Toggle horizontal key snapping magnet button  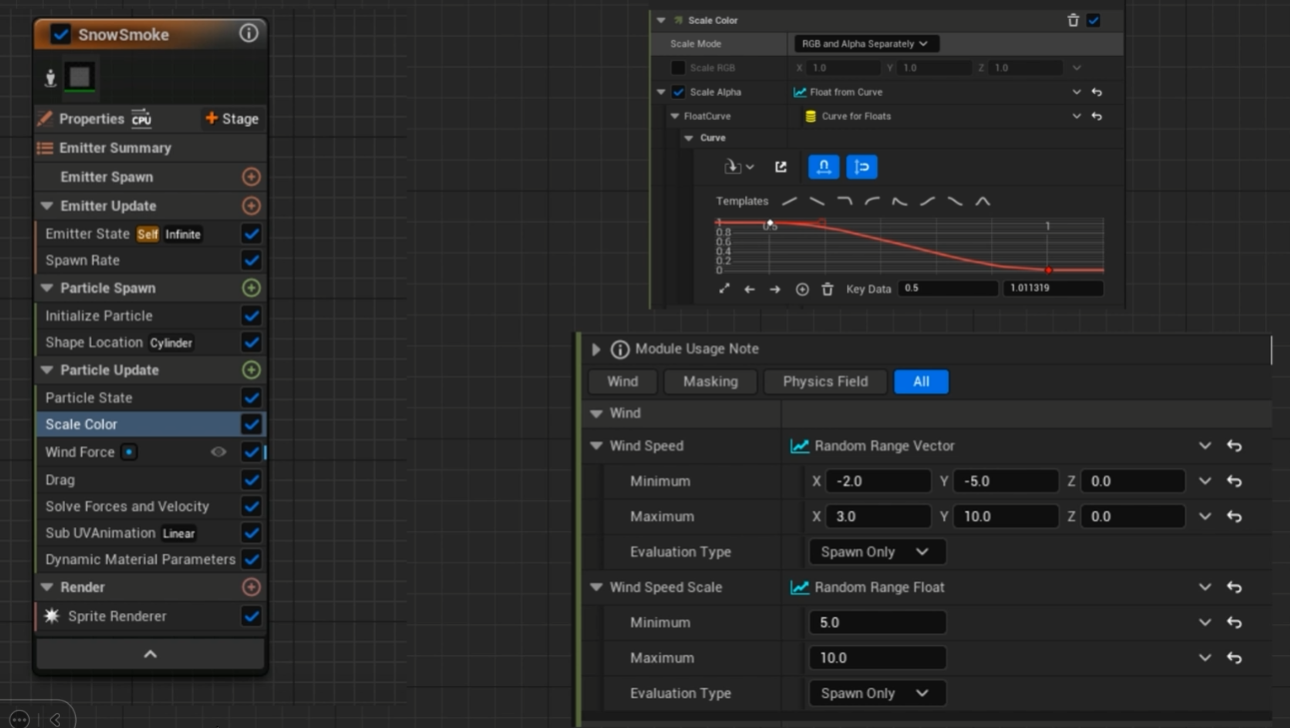tap(824, 167)
